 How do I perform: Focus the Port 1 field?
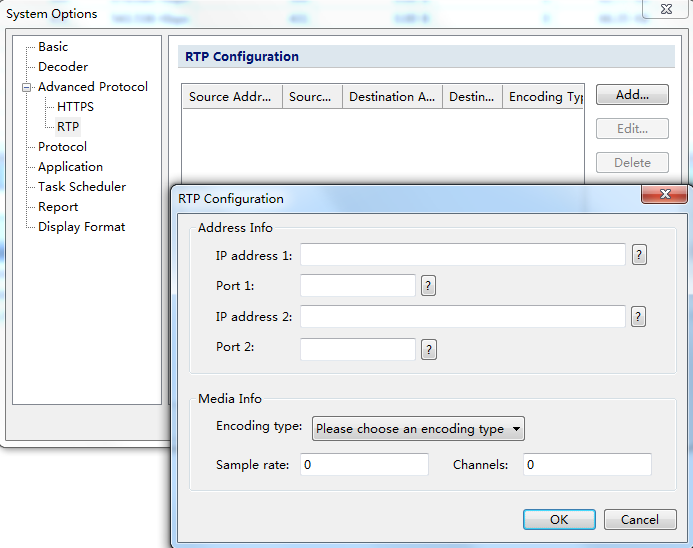pos(358,286)
